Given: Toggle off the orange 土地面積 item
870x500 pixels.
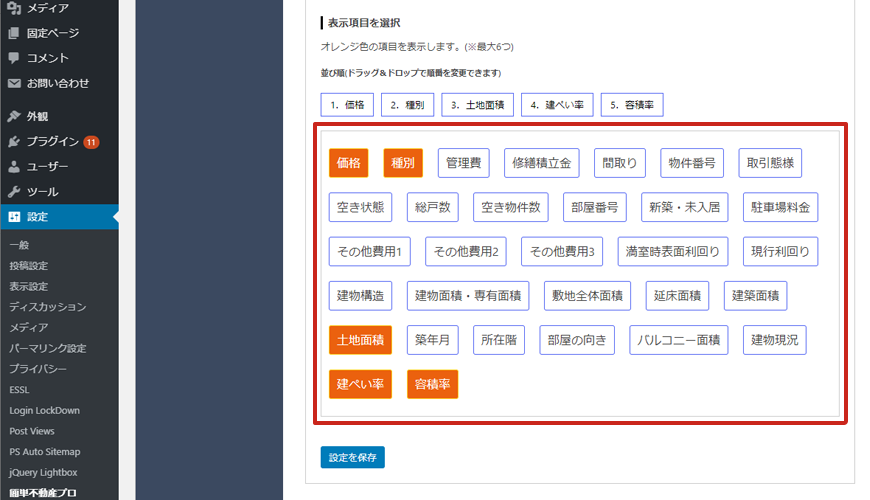Looking at the screenshot, I should click(x=360, y=340).
